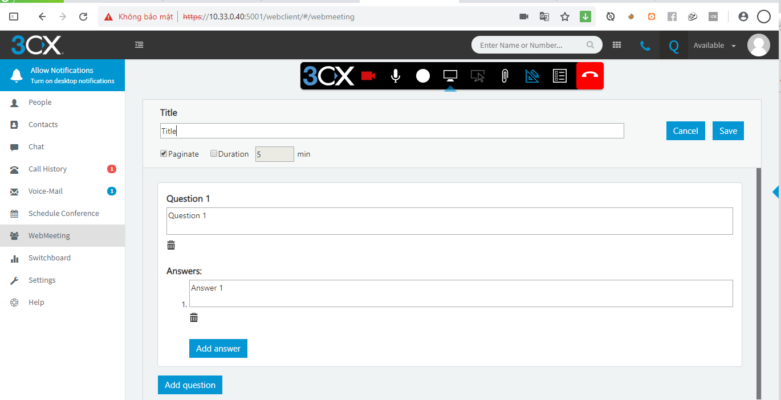Open the paperclip attachment tool
The image size is (781, 400).
click(506, 76)
